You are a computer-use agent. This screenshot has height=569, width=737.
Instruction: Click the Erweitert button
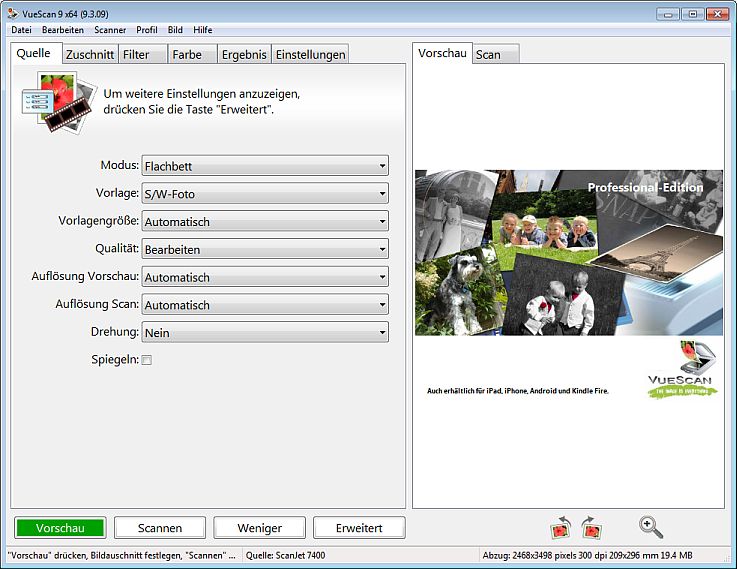(359, 528)
